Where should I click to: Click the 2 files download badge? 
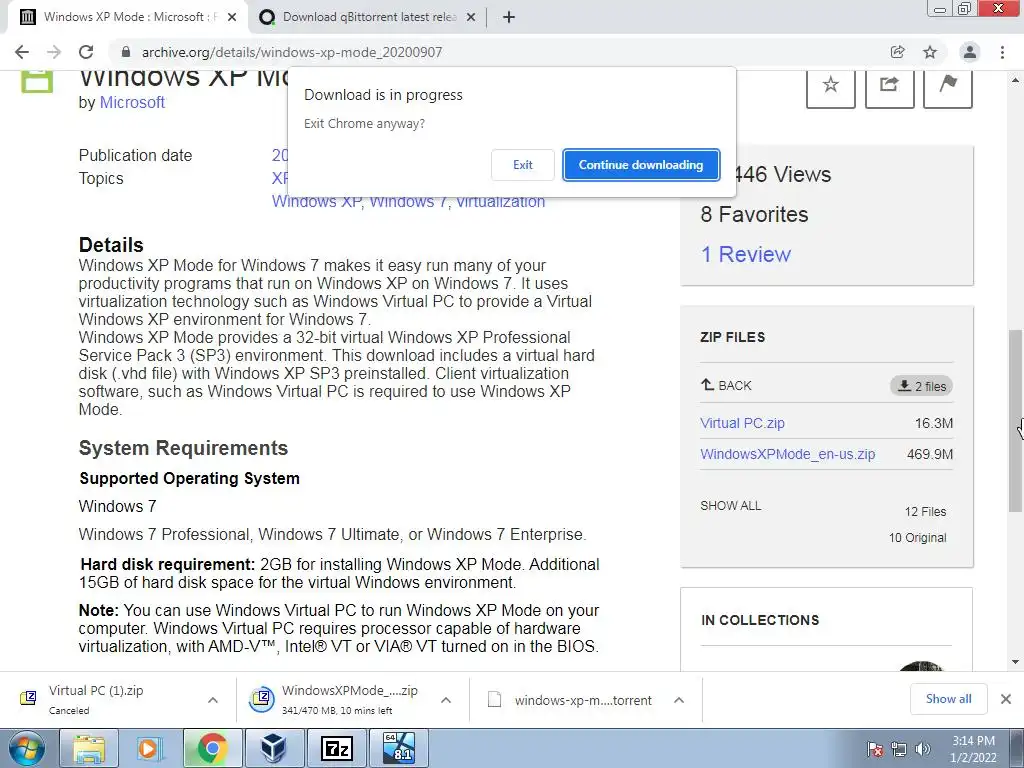[x=921, y=386]
